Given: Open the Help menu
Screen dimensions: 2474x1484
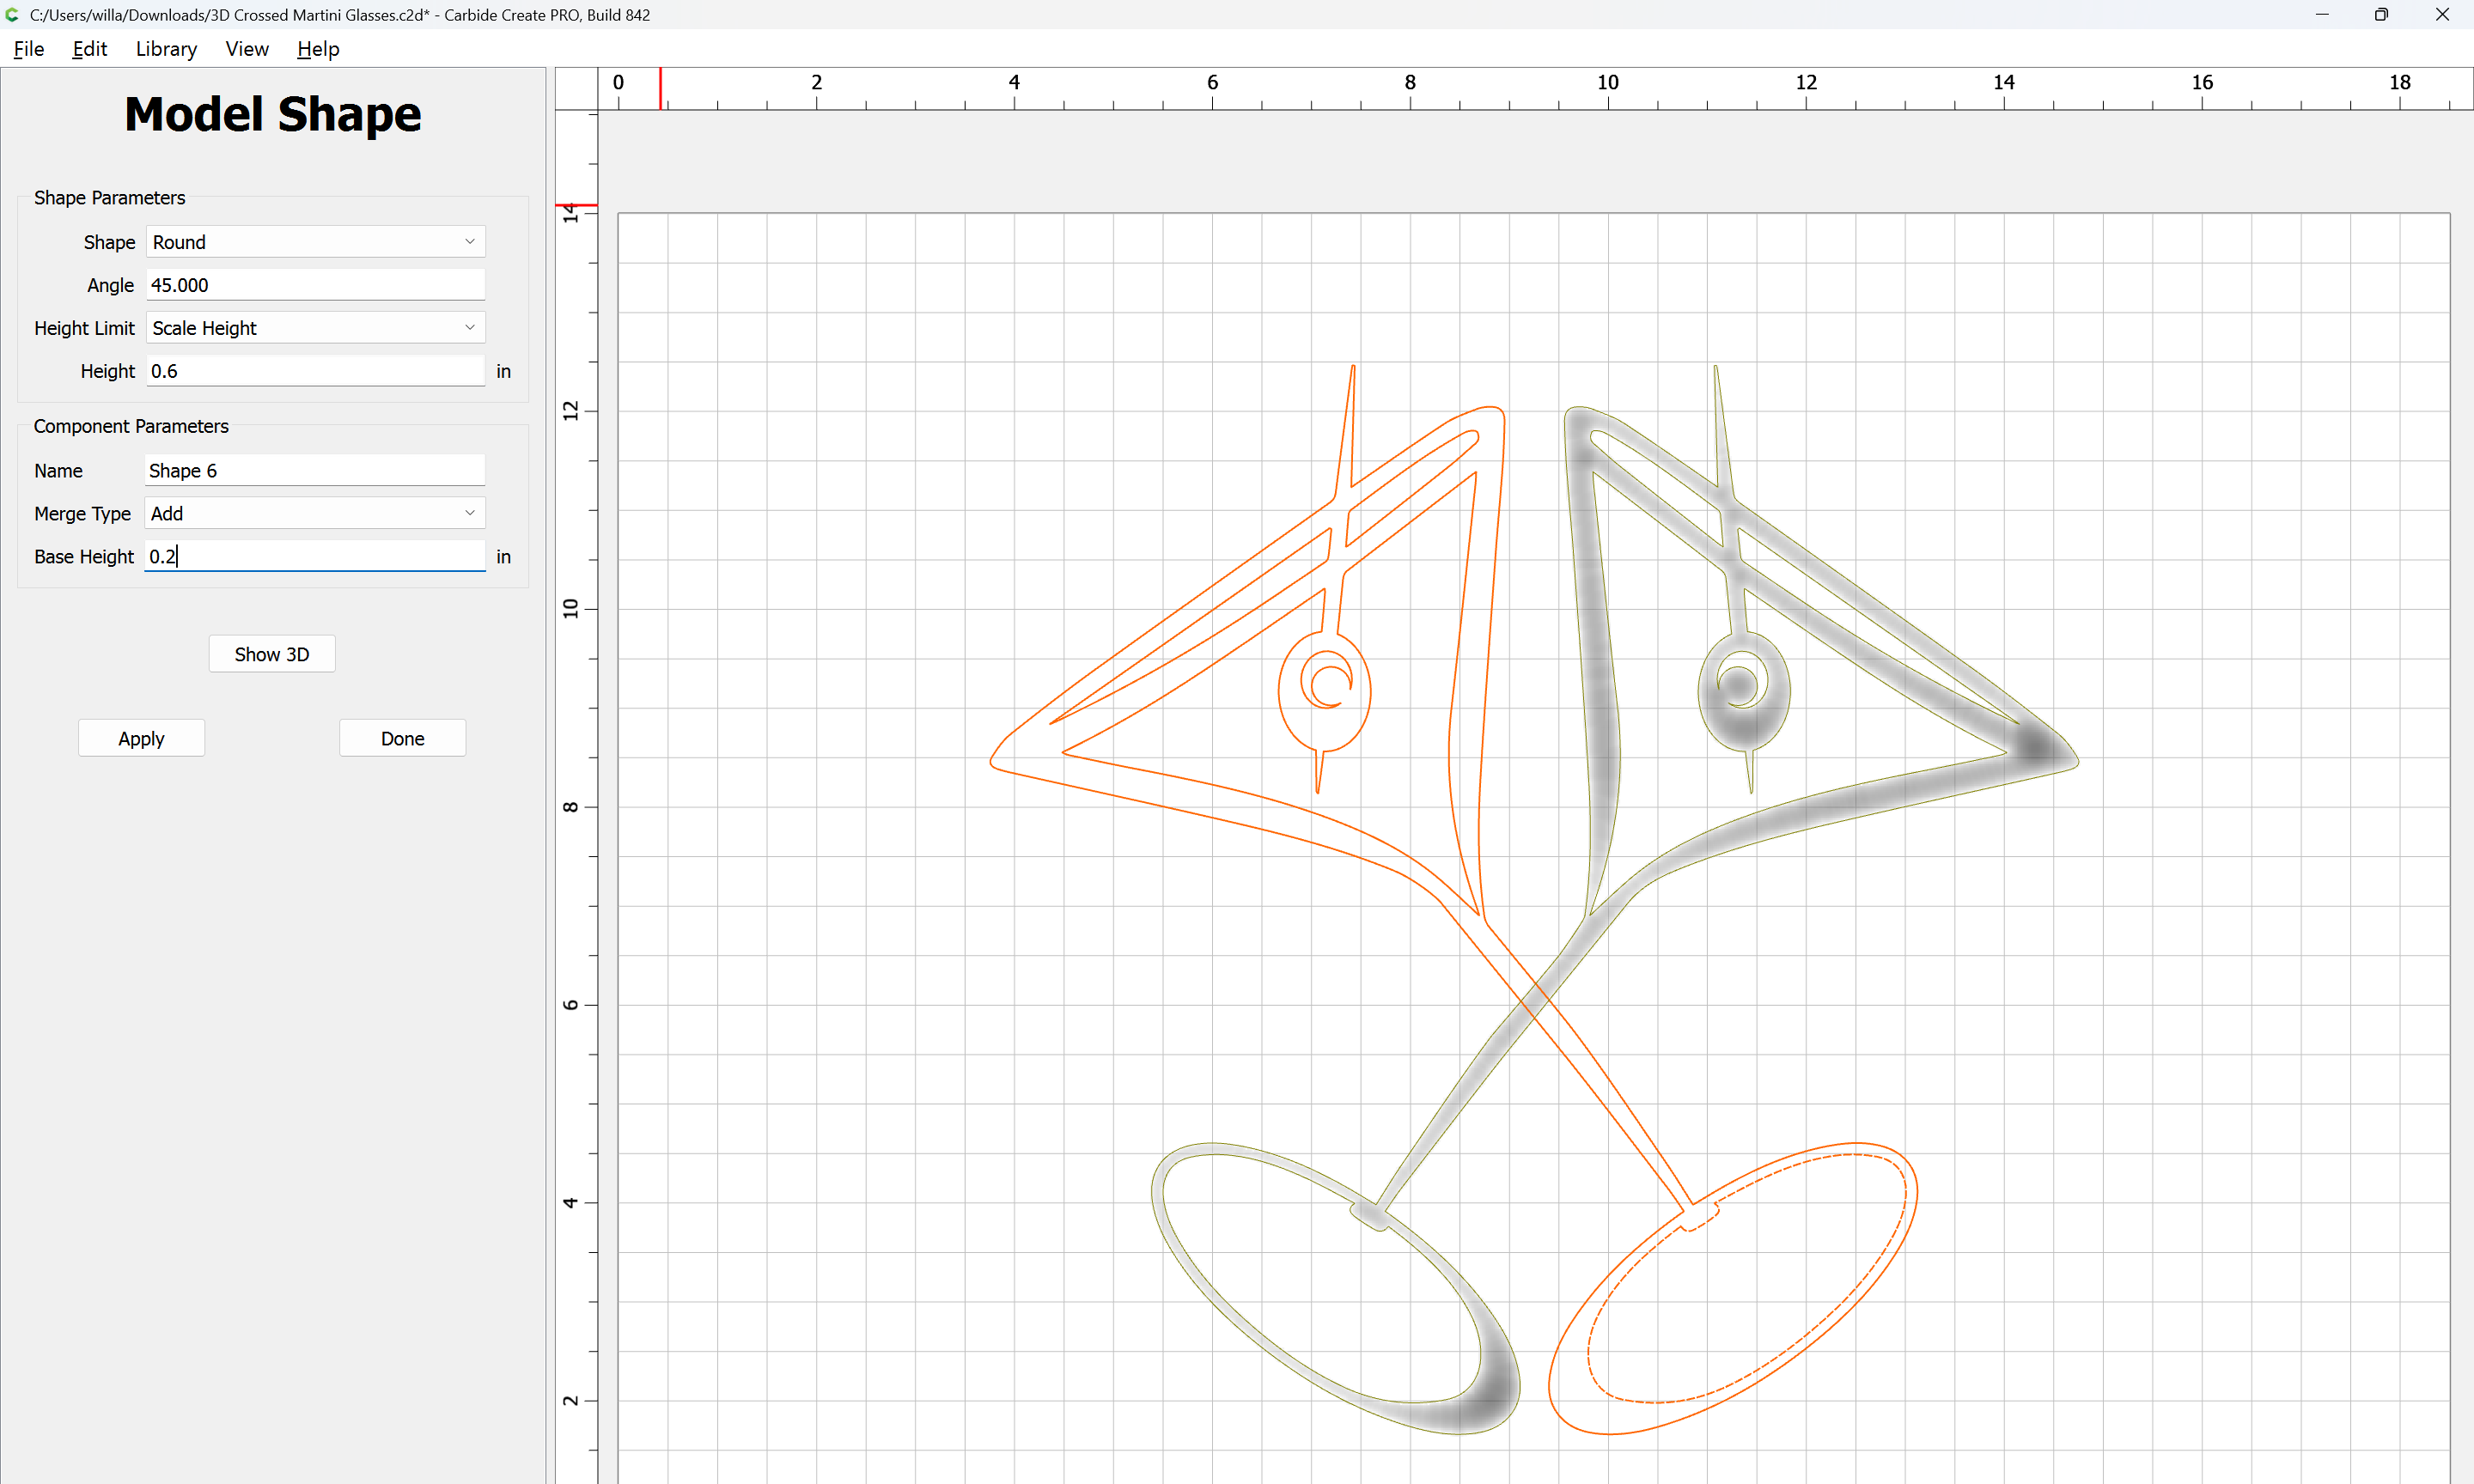Looking at the screenshot, I should (318, 49).
